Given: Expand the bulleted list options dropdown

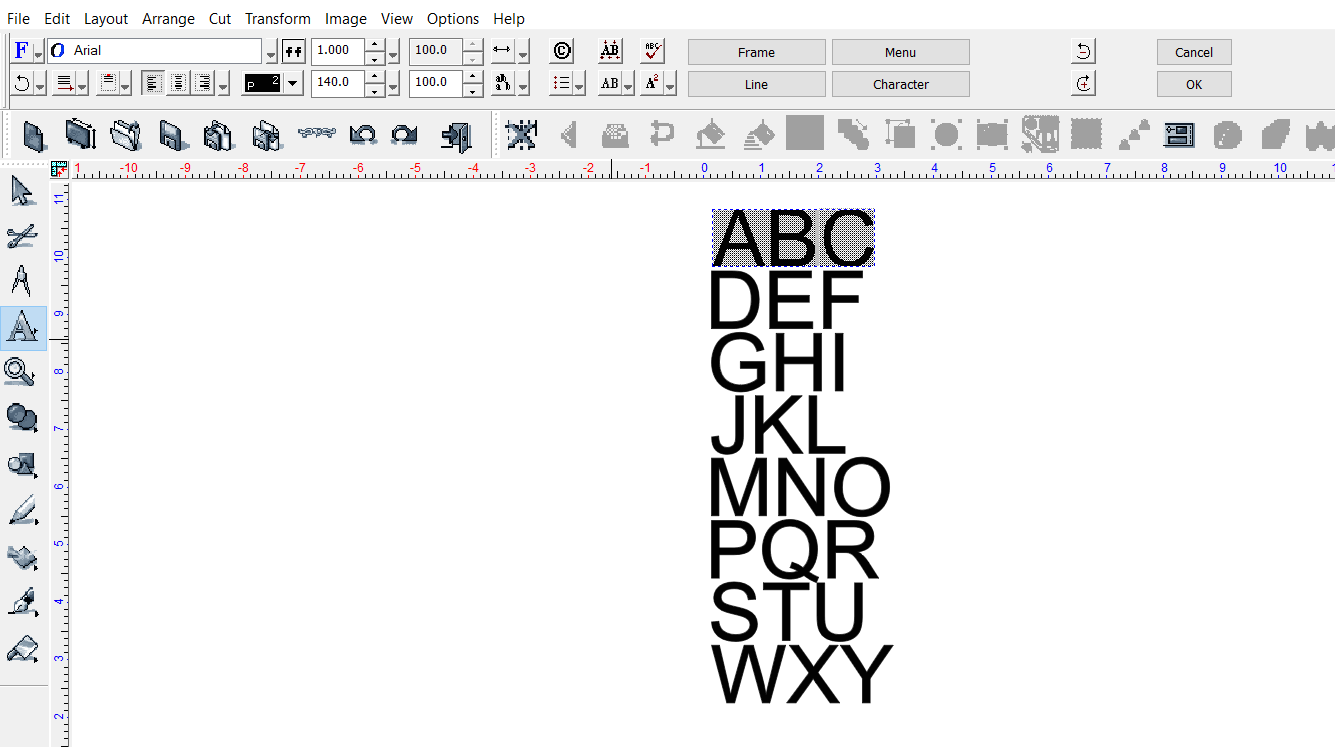Looking at the screenshot, I should (x=579, y=85).
